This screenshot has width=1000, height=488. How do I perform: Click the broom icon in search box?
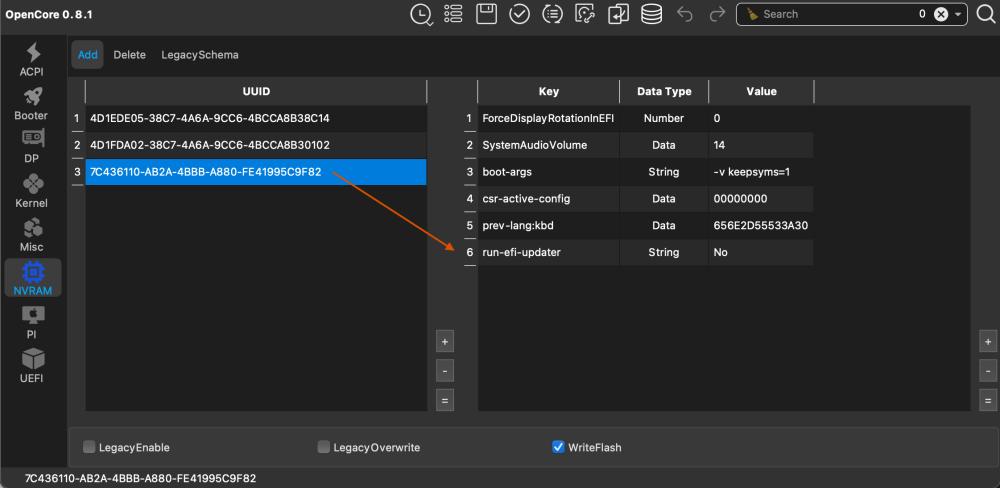pyautogui.click(x=753, y=14)
